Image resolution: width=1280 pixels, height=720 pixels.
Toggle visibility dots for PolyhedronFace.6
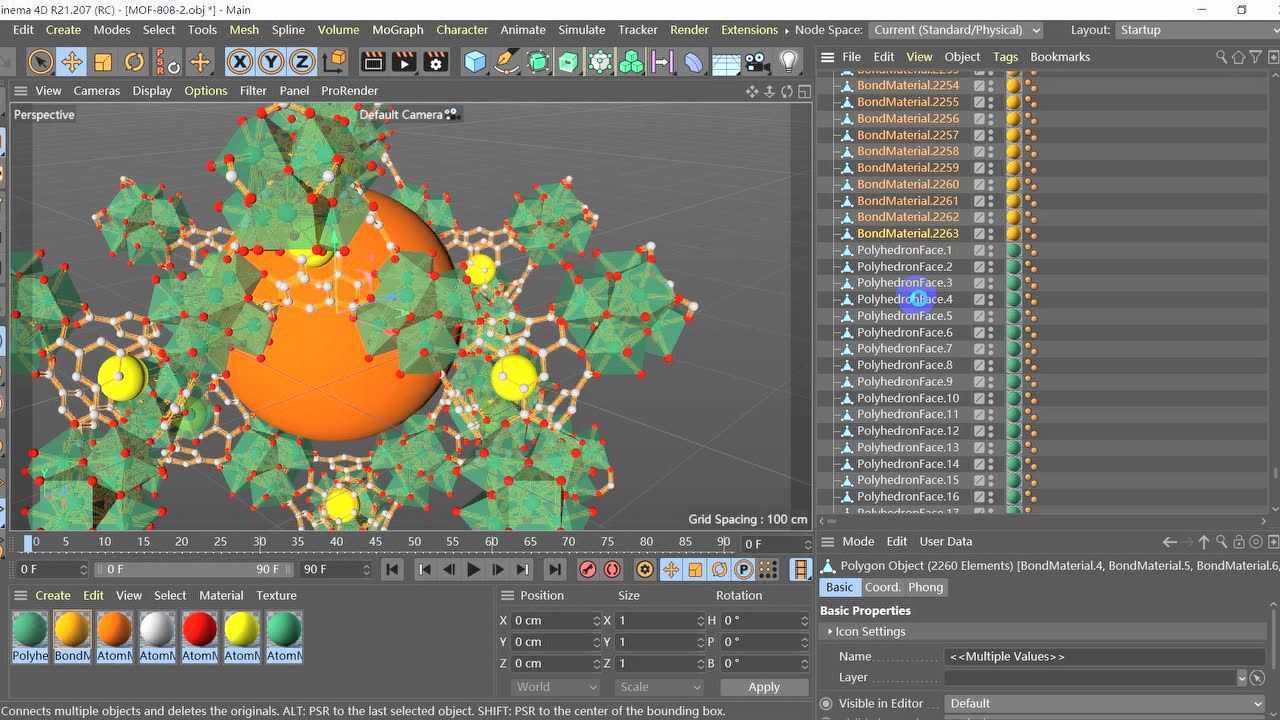[991, 332]
